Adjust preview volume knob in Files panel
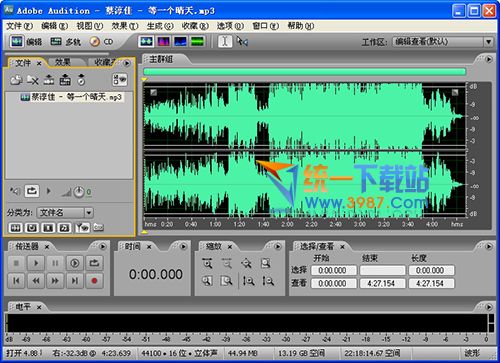The image size is (500, 363). coord(79,192)
